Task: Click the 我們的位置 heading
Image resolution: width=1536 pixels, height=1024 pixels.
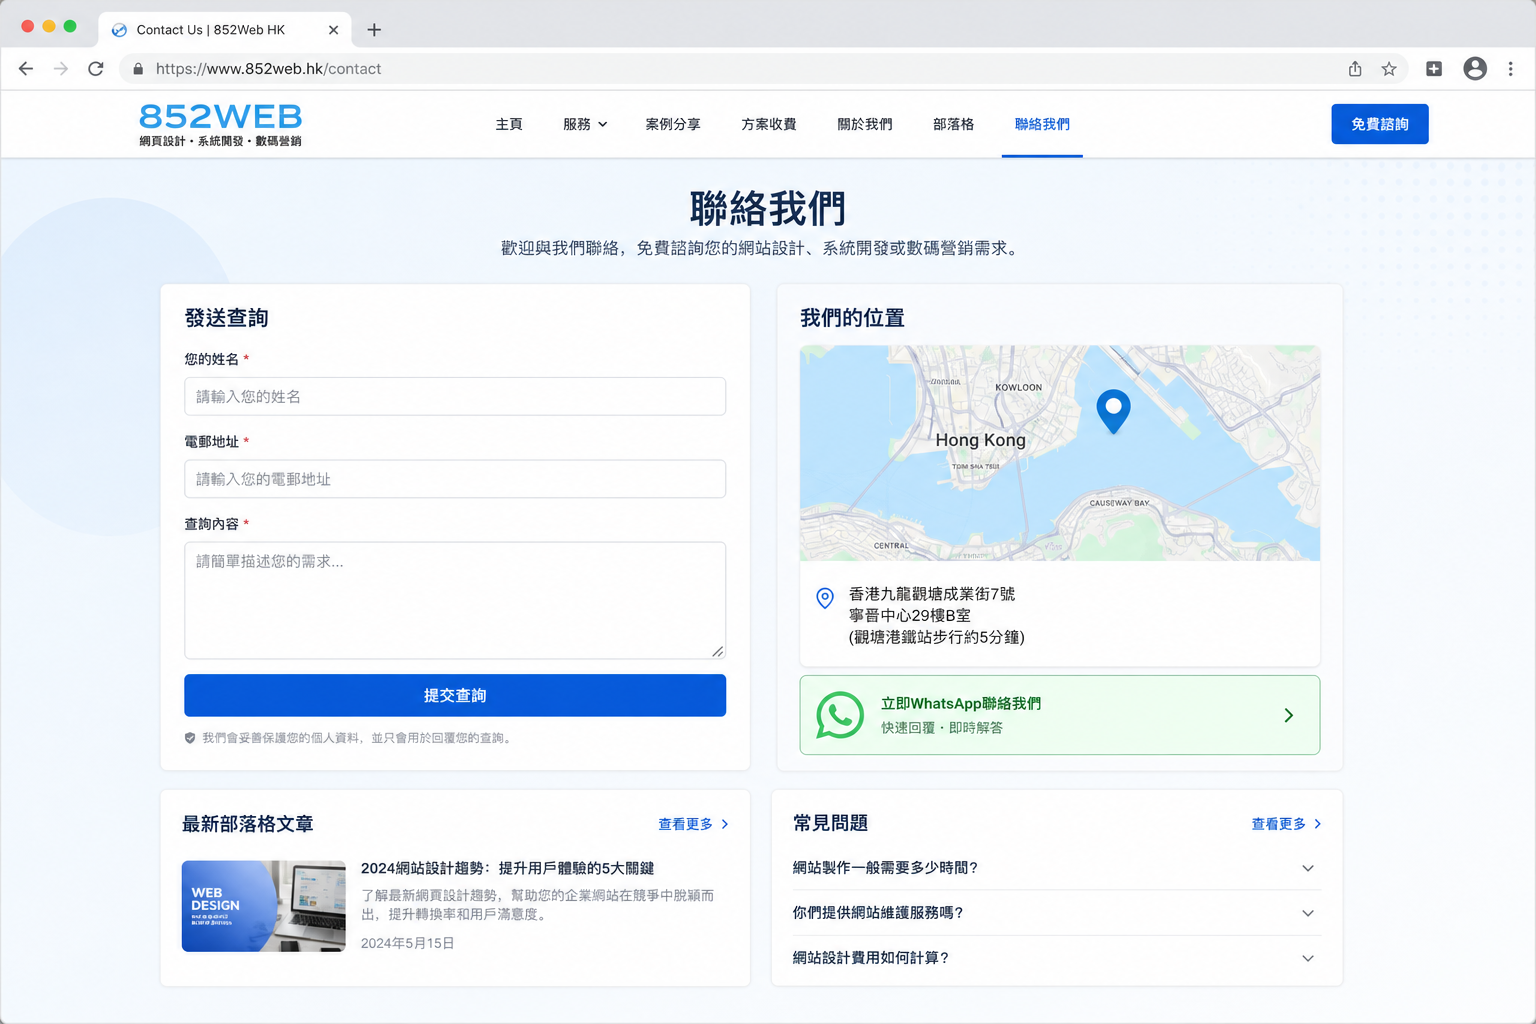Action: point(852,318)
